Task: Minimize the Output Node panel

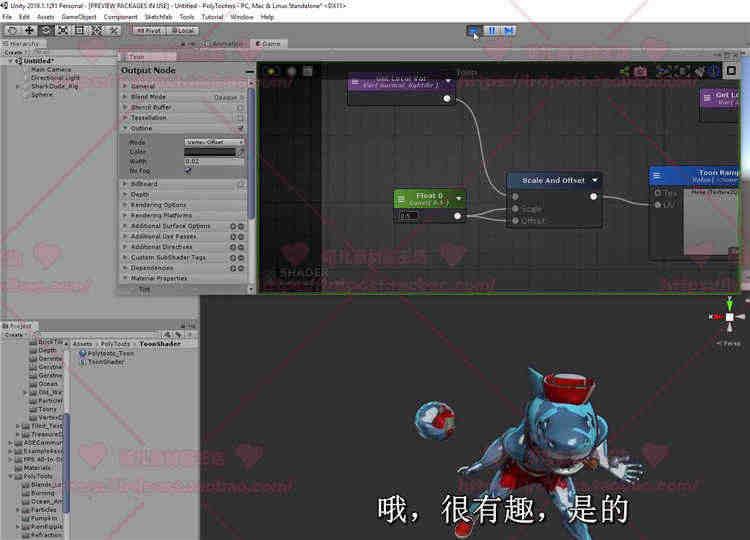Action: (250, 71)
